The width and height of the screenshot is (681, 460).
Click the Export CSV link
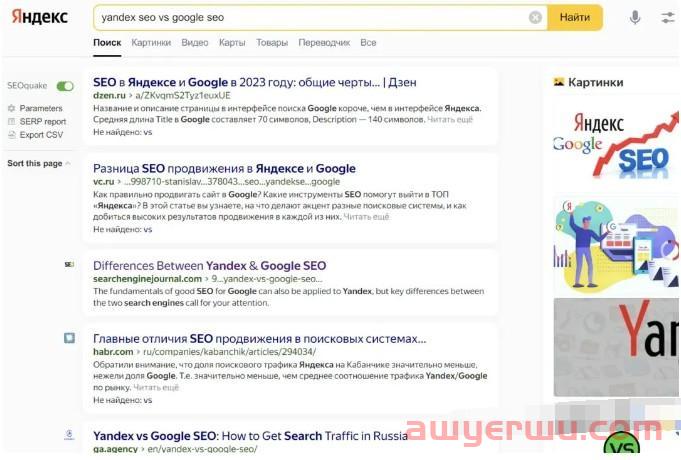point(41,135)
